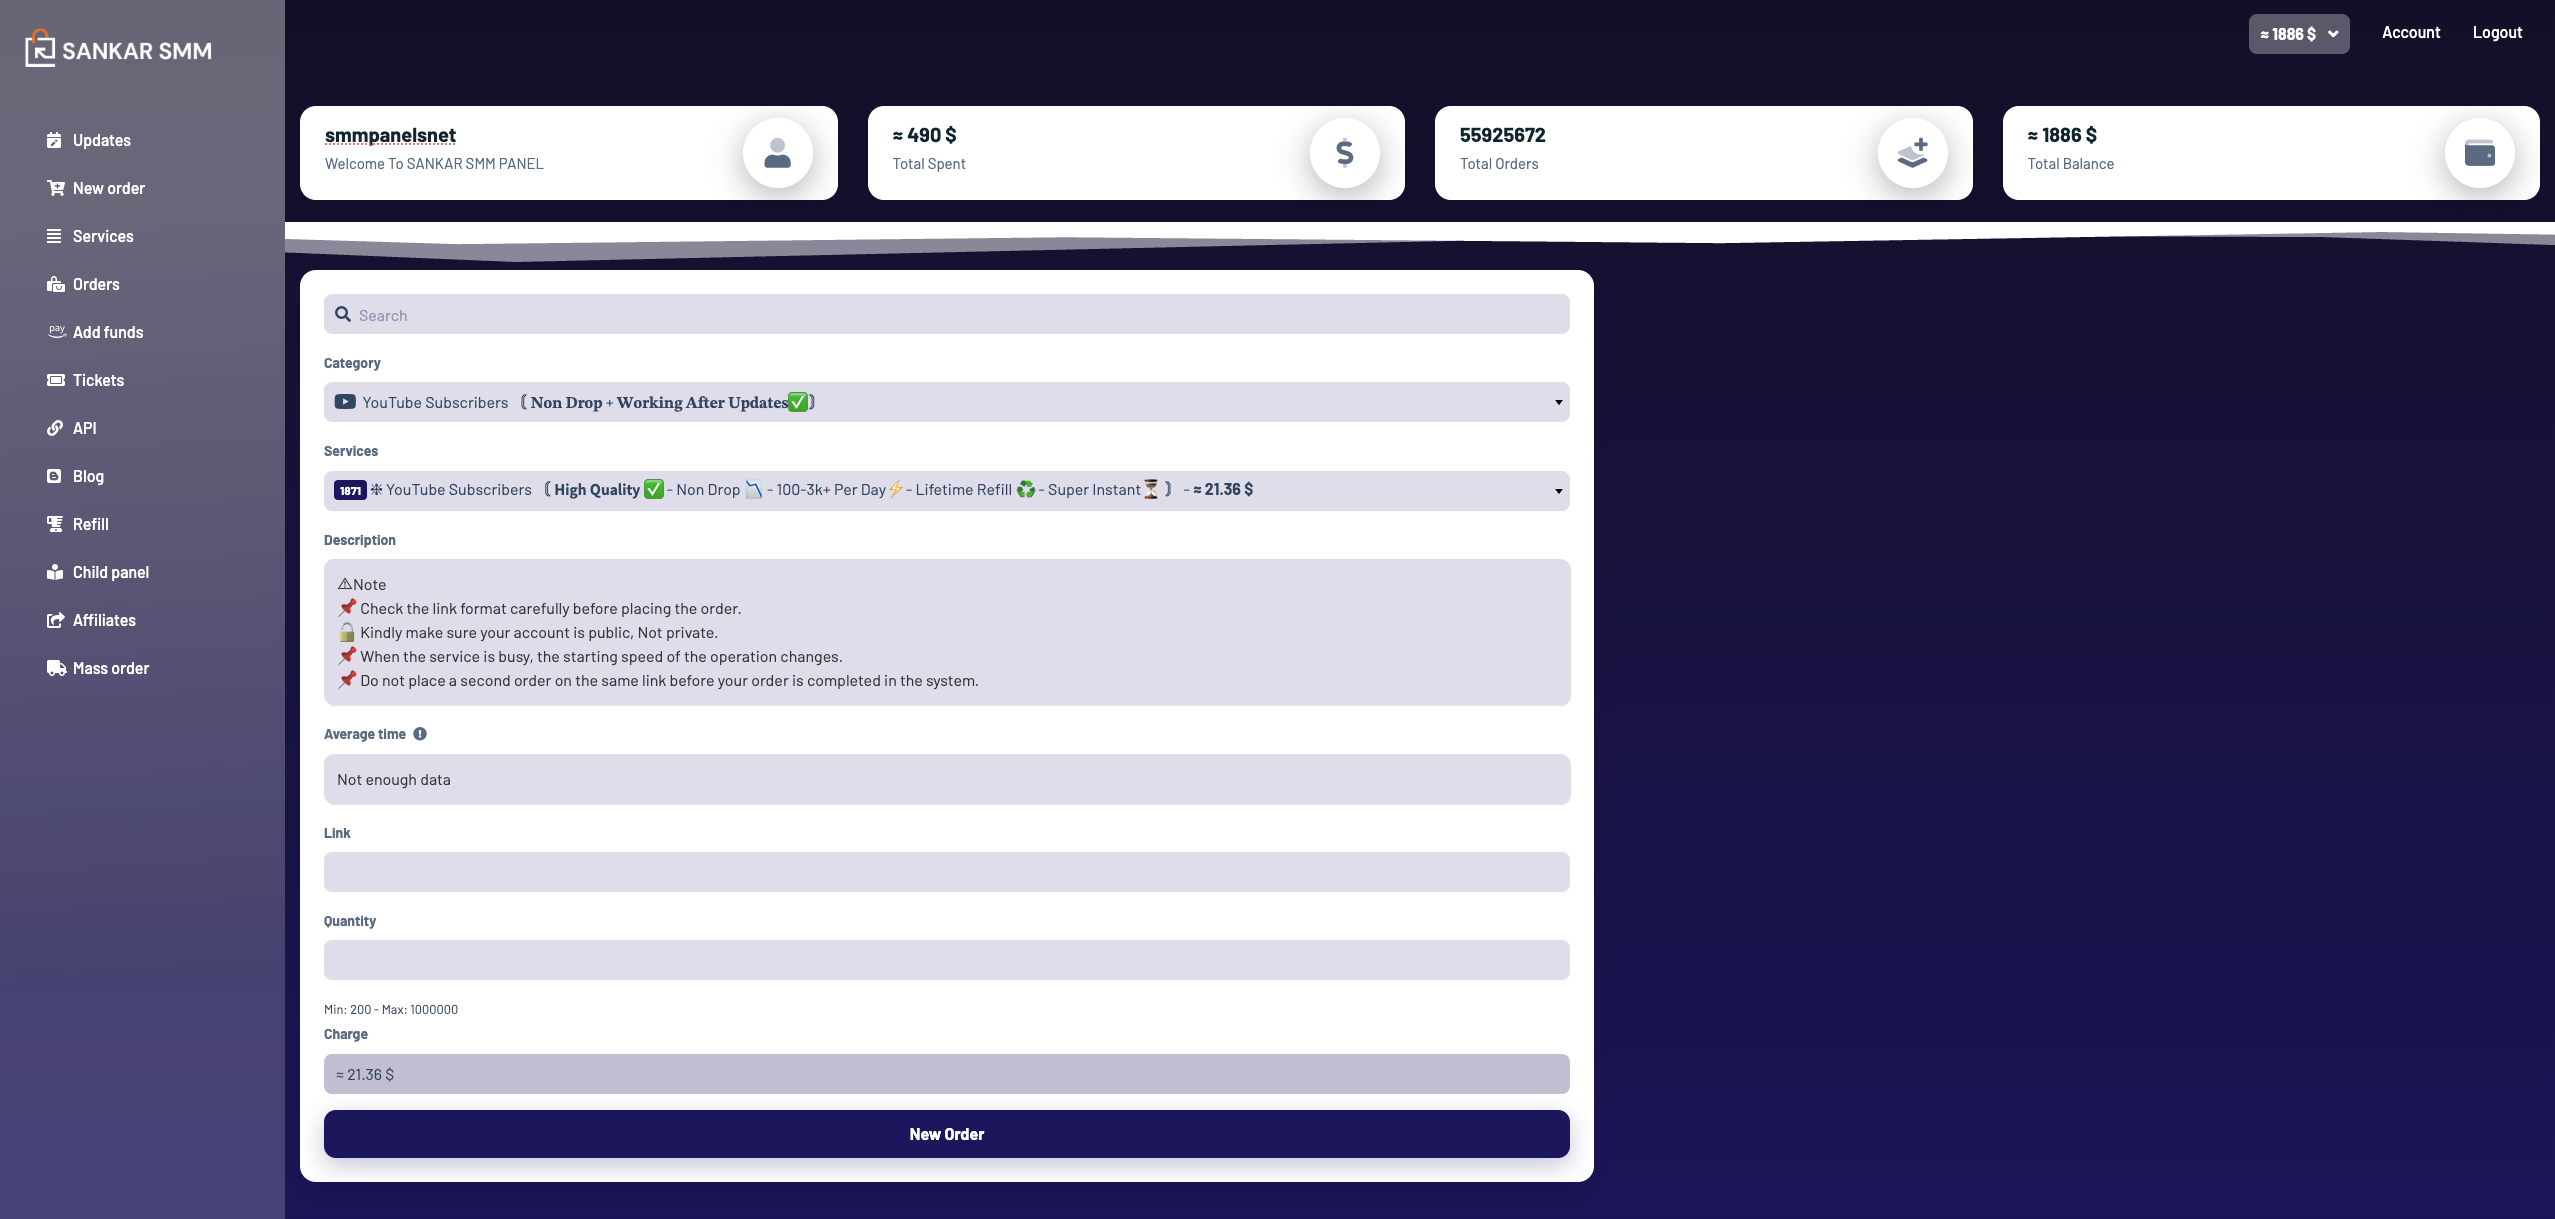Click the user avatar icon in welcome card
Screen dimensions: 2555x1219
[777, 153]
